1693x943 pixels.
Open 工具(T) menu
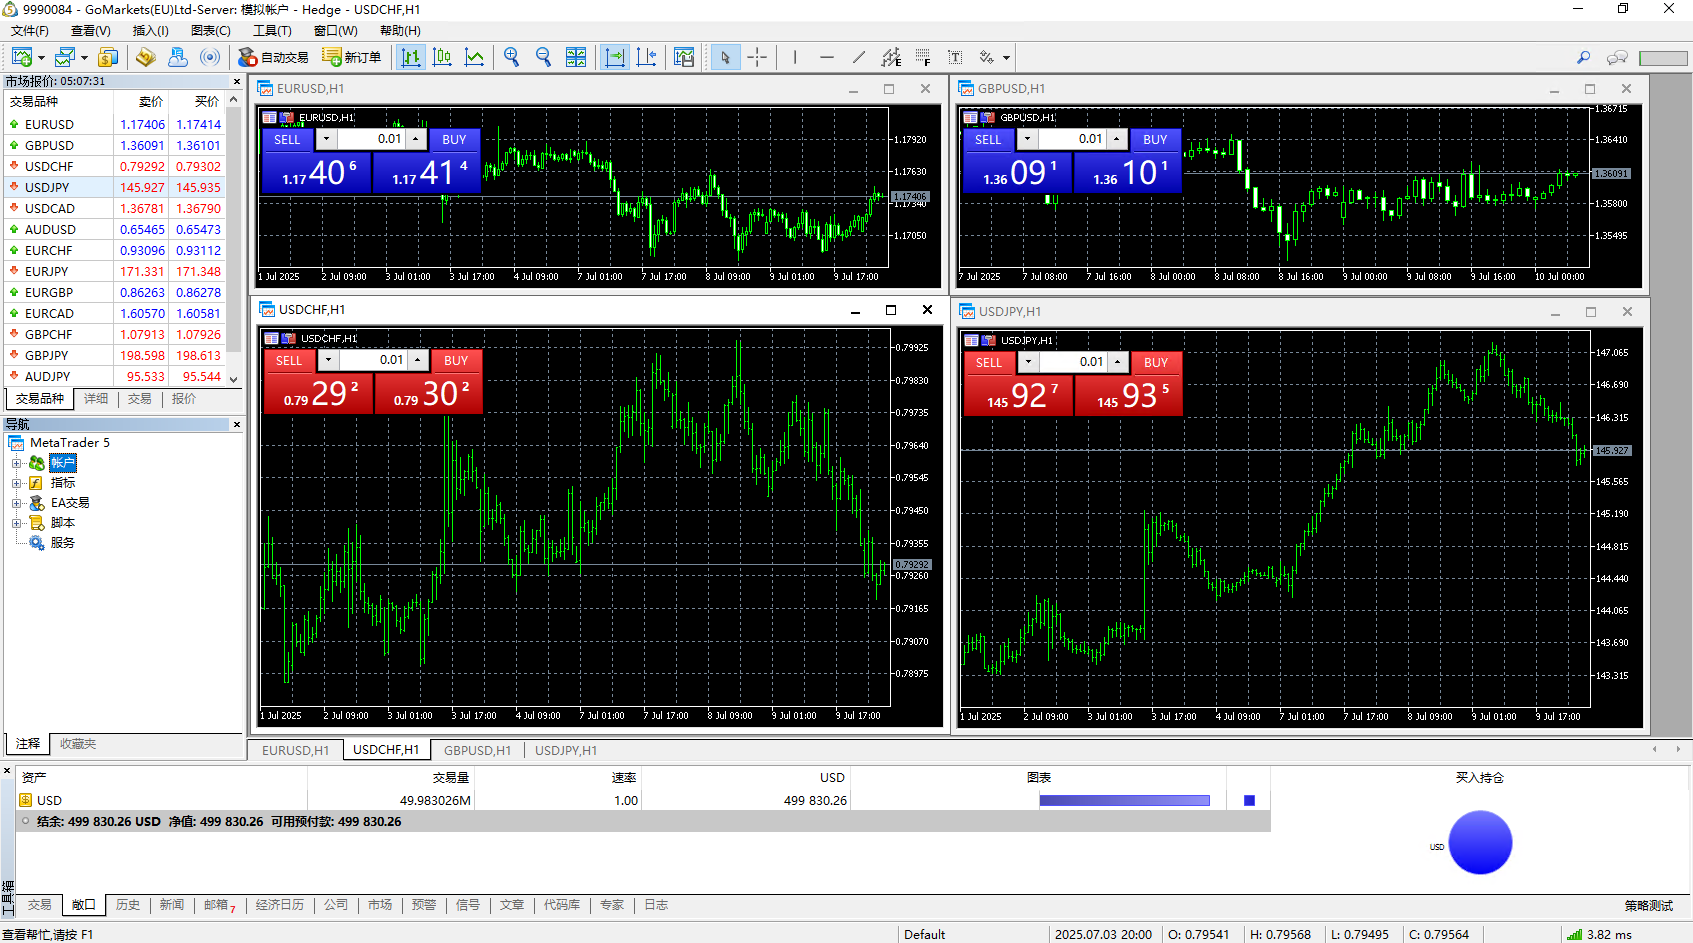(x=272, y=31)
